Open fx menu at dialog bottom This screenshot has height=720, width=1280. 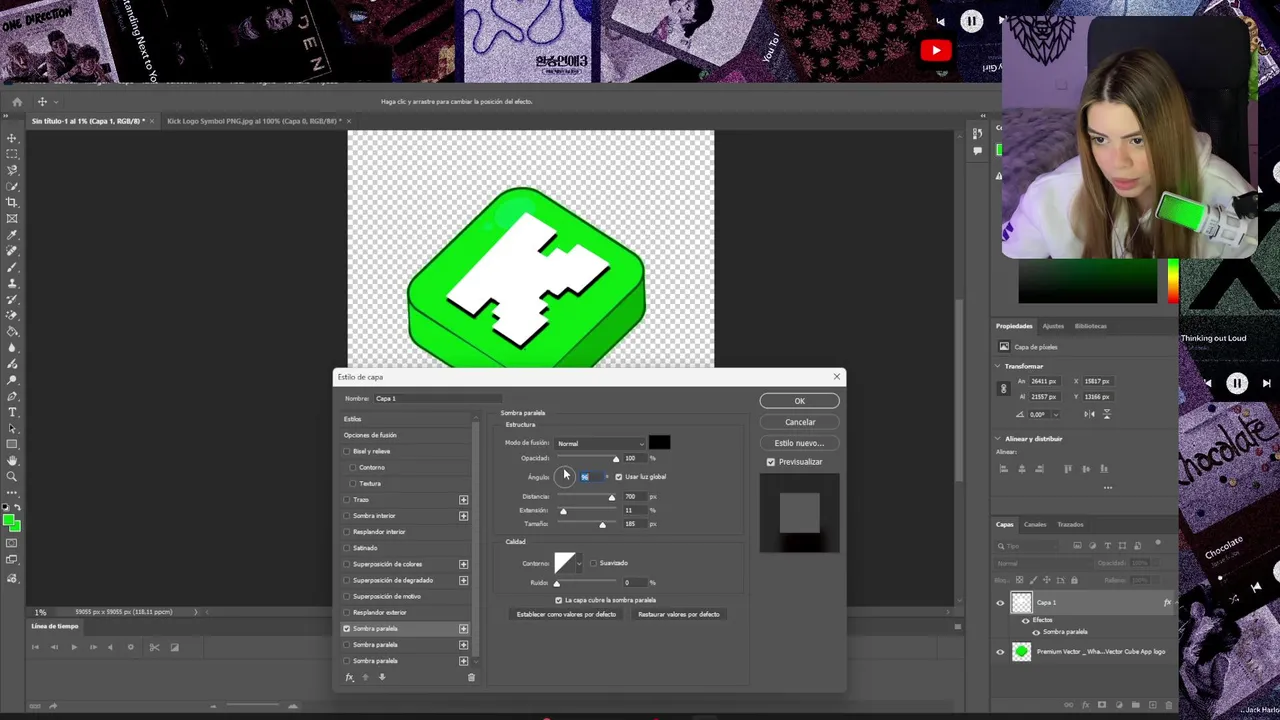(x=349, y=677)
